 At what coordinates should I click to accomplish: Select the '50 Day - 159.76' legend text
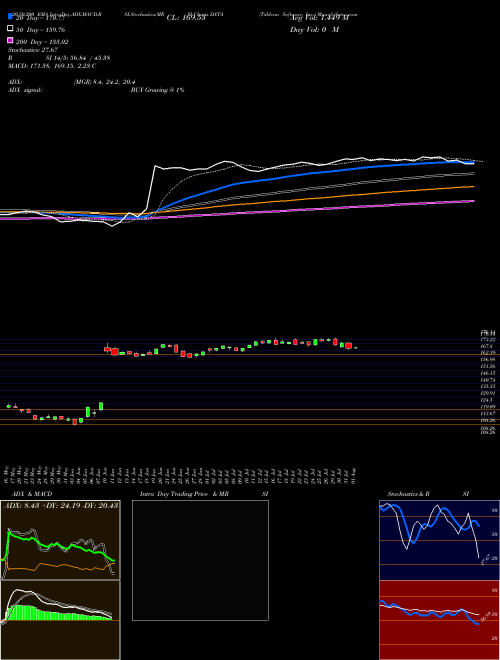coord(41,30)
